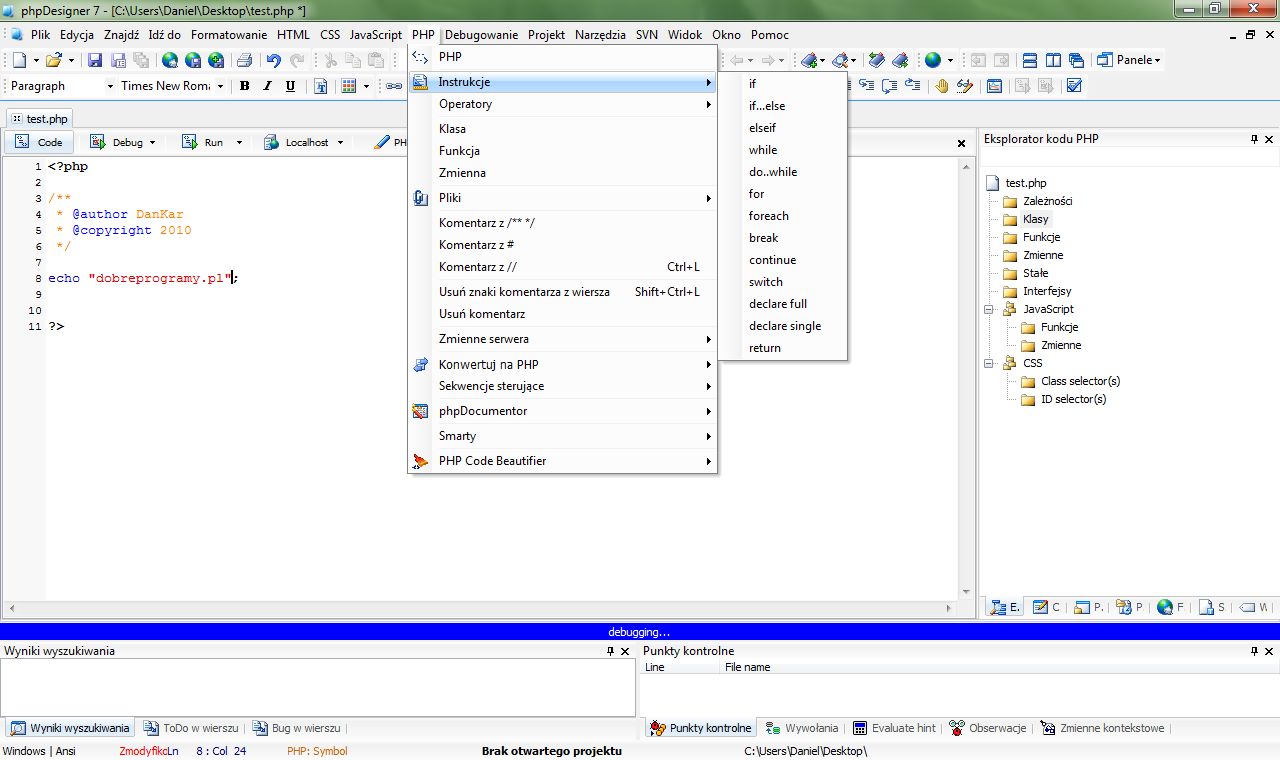The height and width of the screenshot is (760, 1280).
Task: Switch to Bug w wierszu tab
Action: pos(296,728)
